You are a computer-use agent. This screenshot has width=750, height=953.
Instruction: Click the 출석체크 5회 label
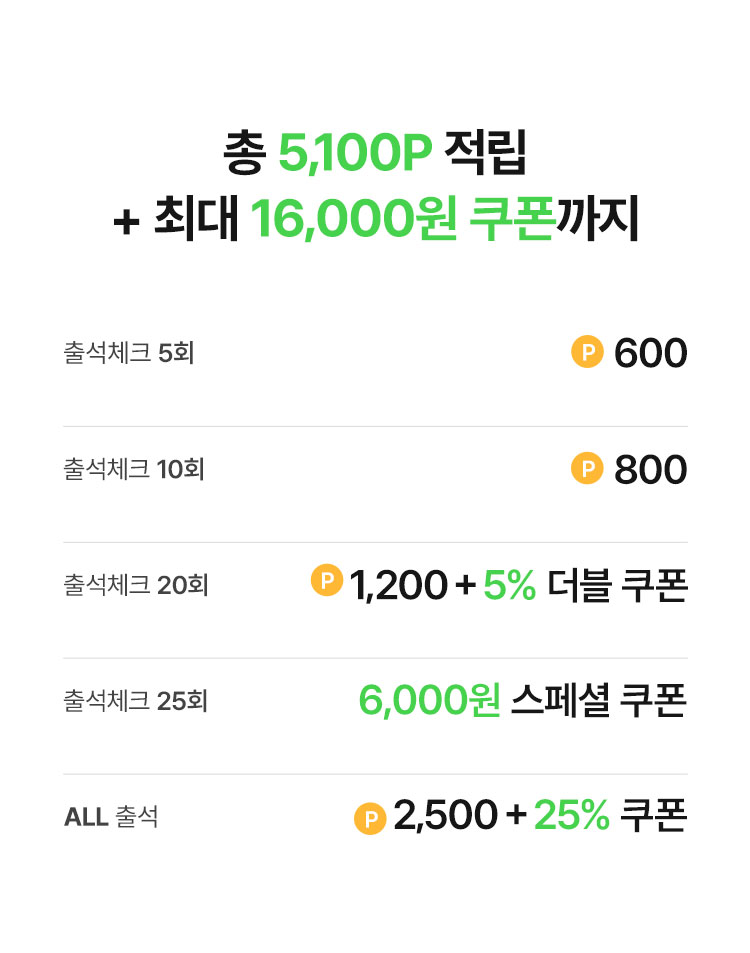(x=128, y=353)
